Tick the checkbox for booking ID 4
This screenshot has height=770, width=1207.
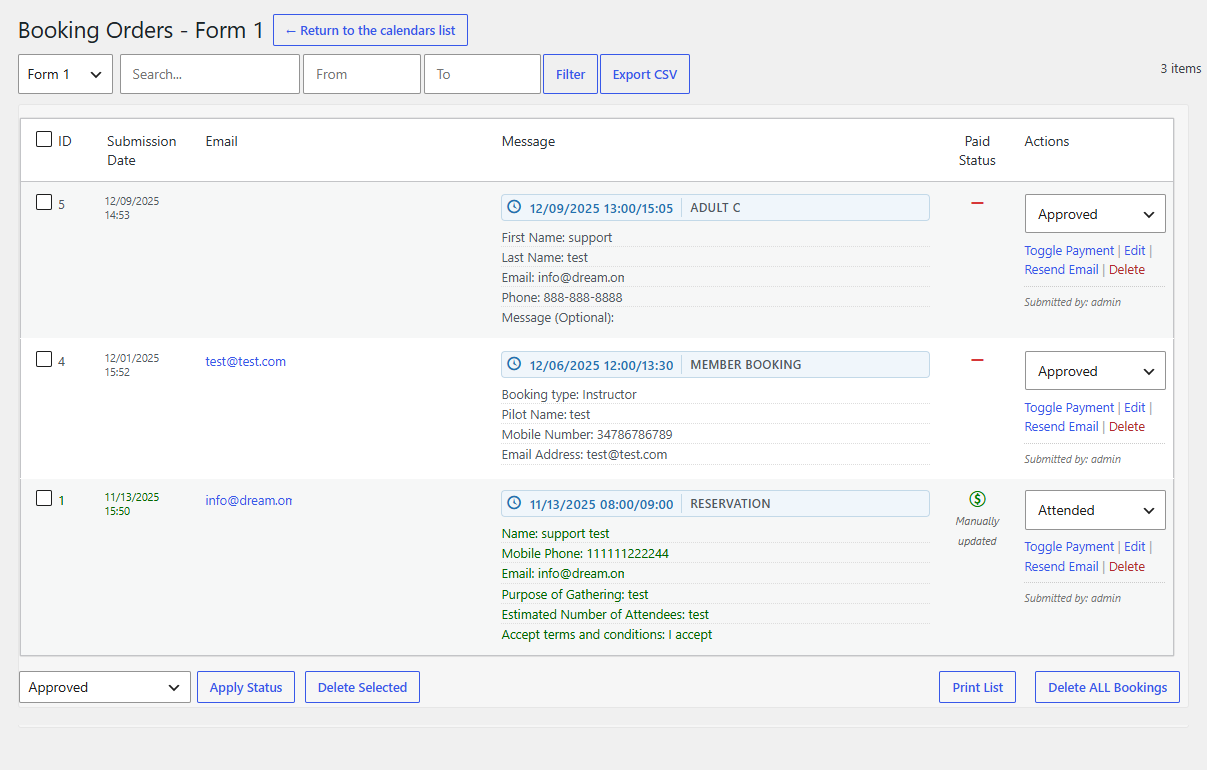44,359
